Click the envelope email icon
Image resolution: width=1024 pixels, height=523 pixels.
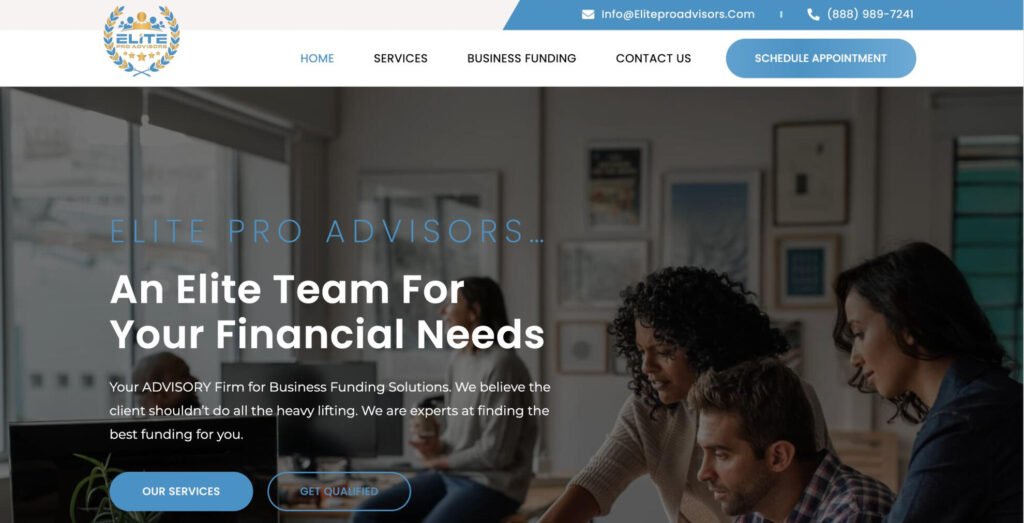[x=588, y=14]
